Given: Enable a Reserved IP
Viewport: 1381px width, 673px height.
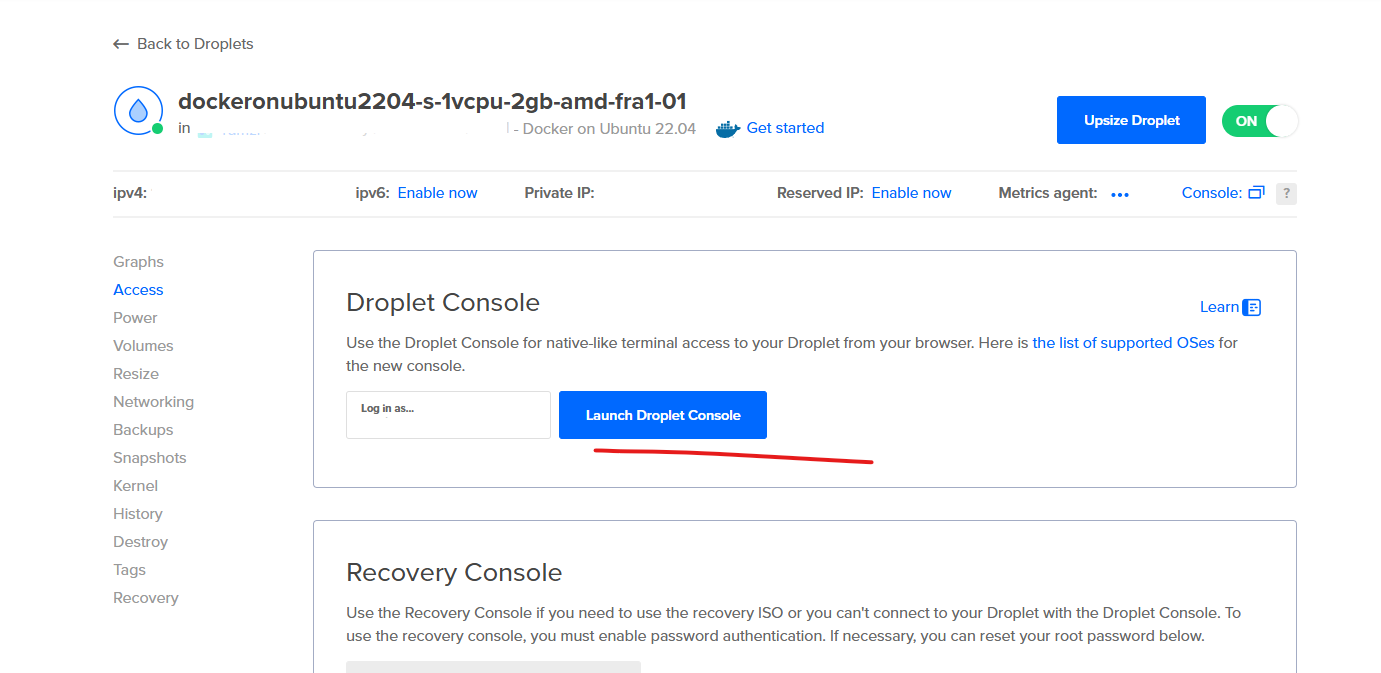Looking at the screenshot, I should click(x=910, y=192).
